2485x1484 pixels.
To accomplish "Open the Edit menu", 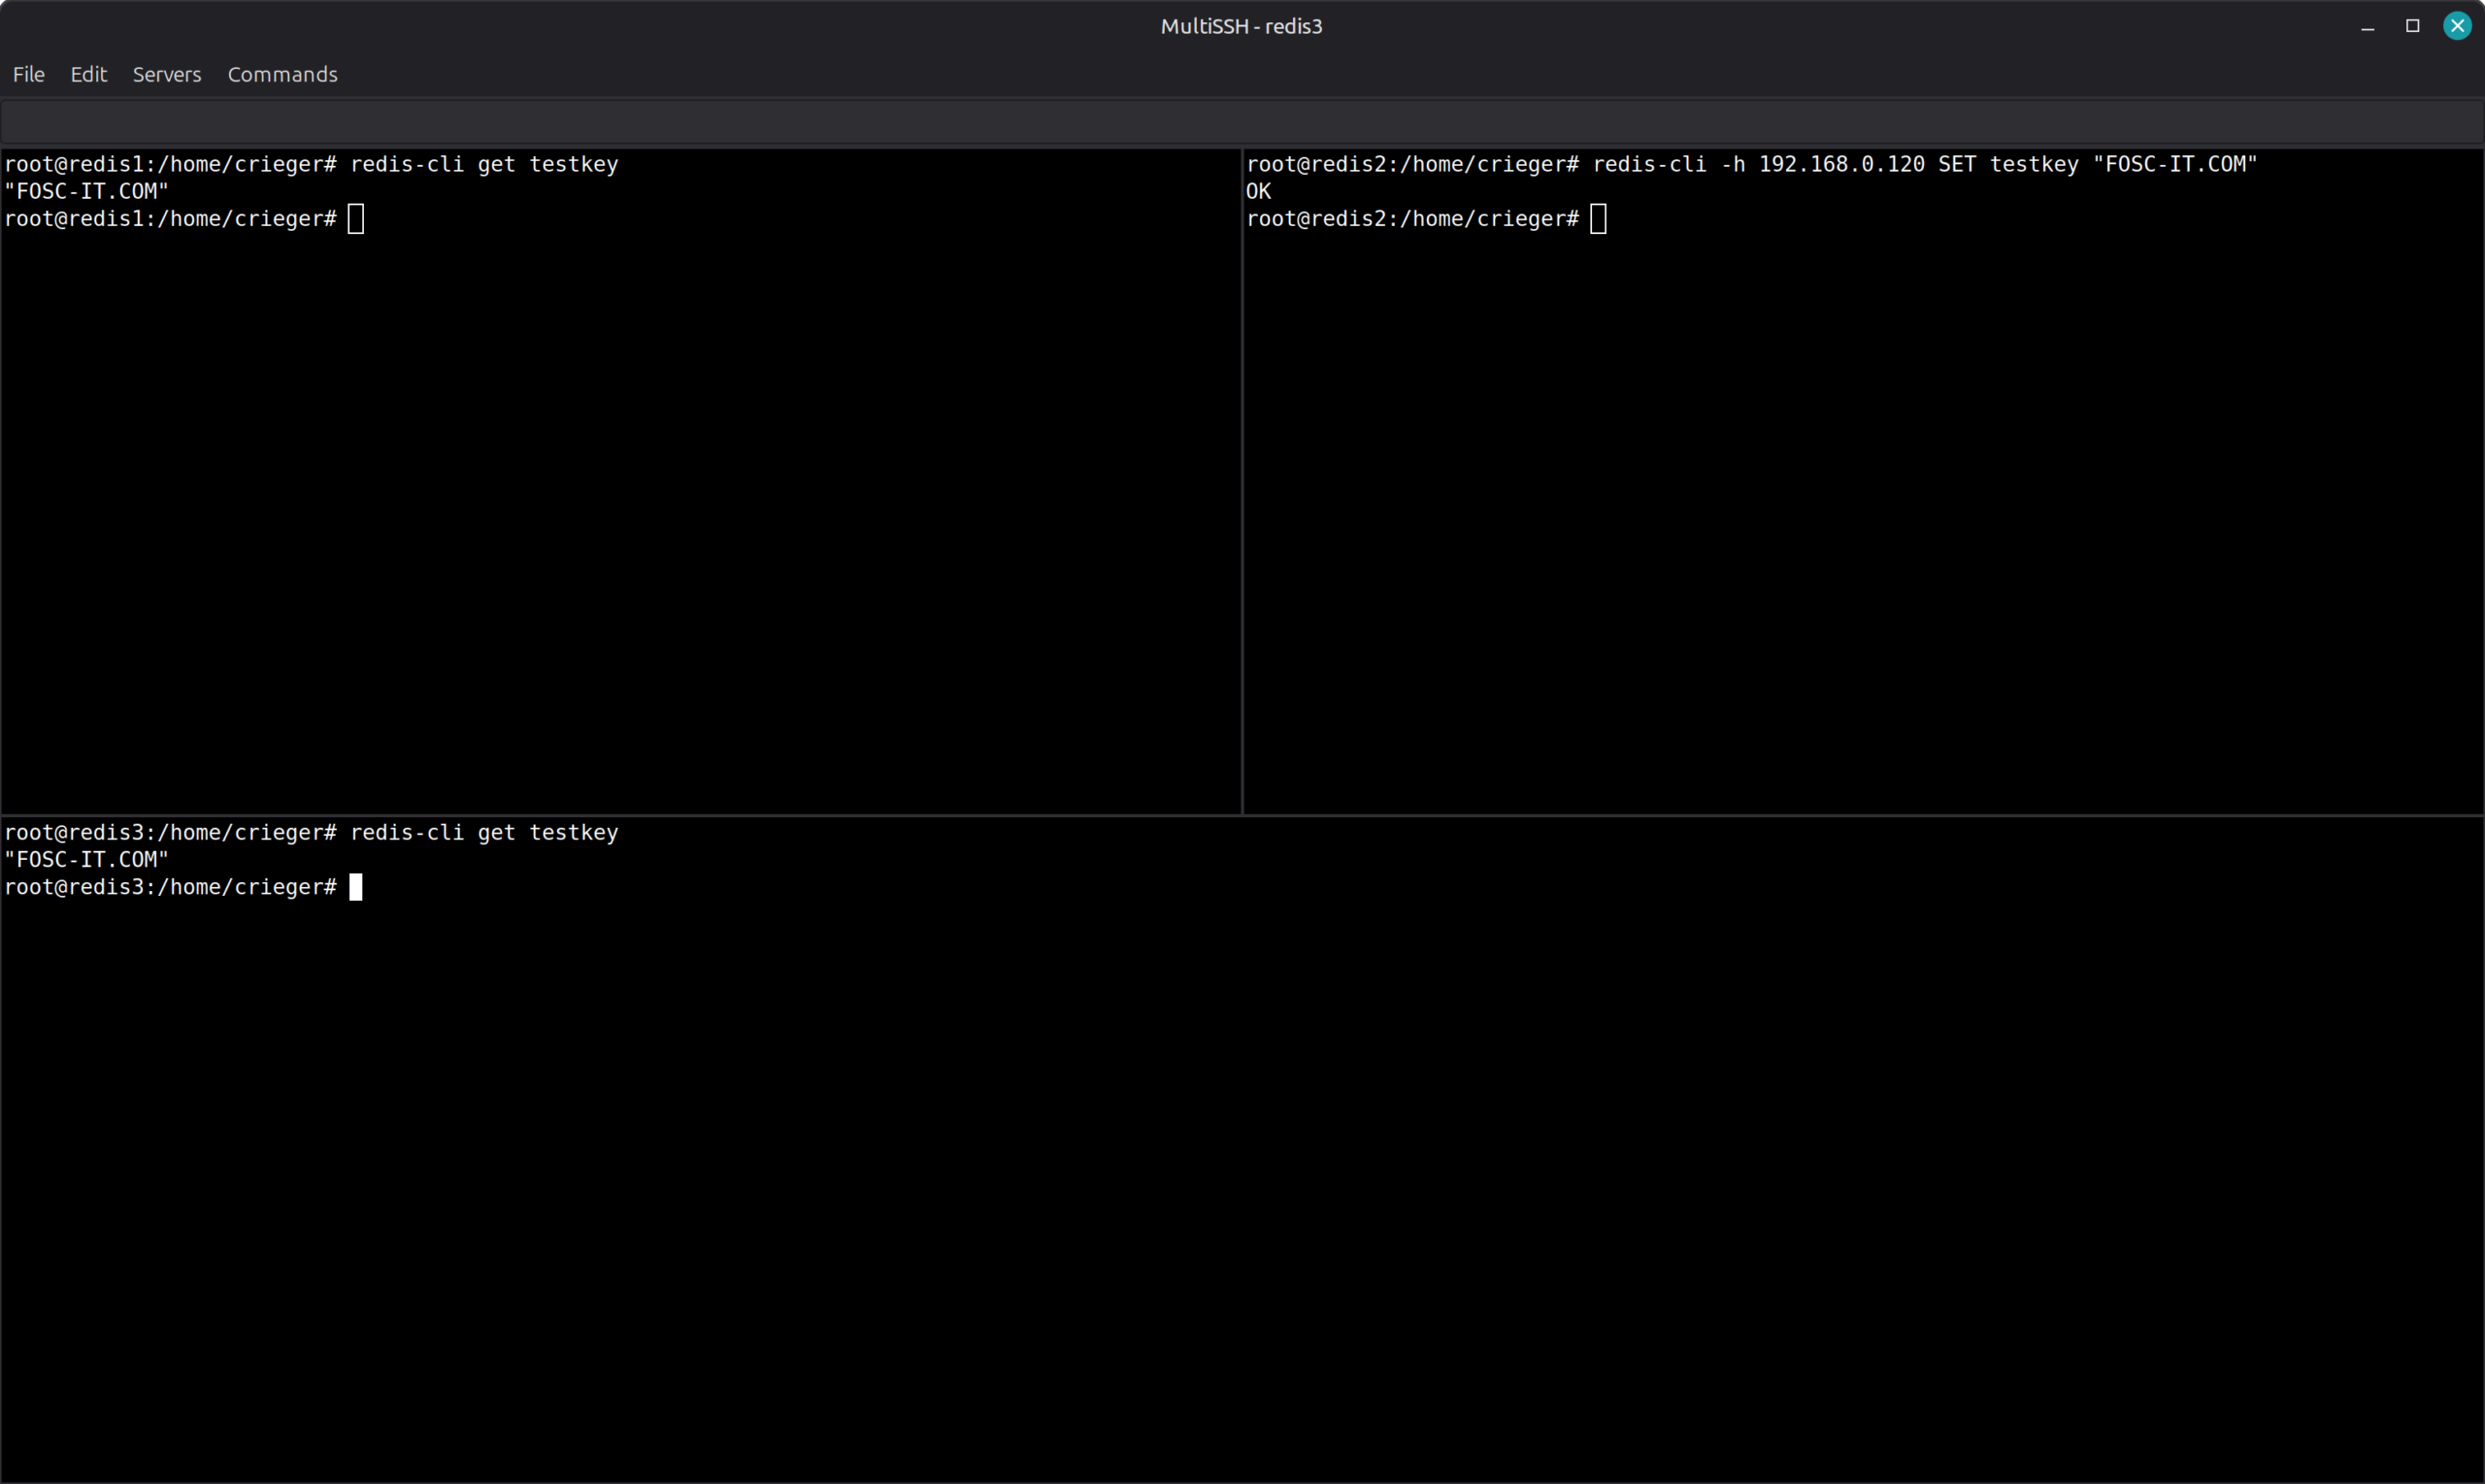I will (88, 75).
